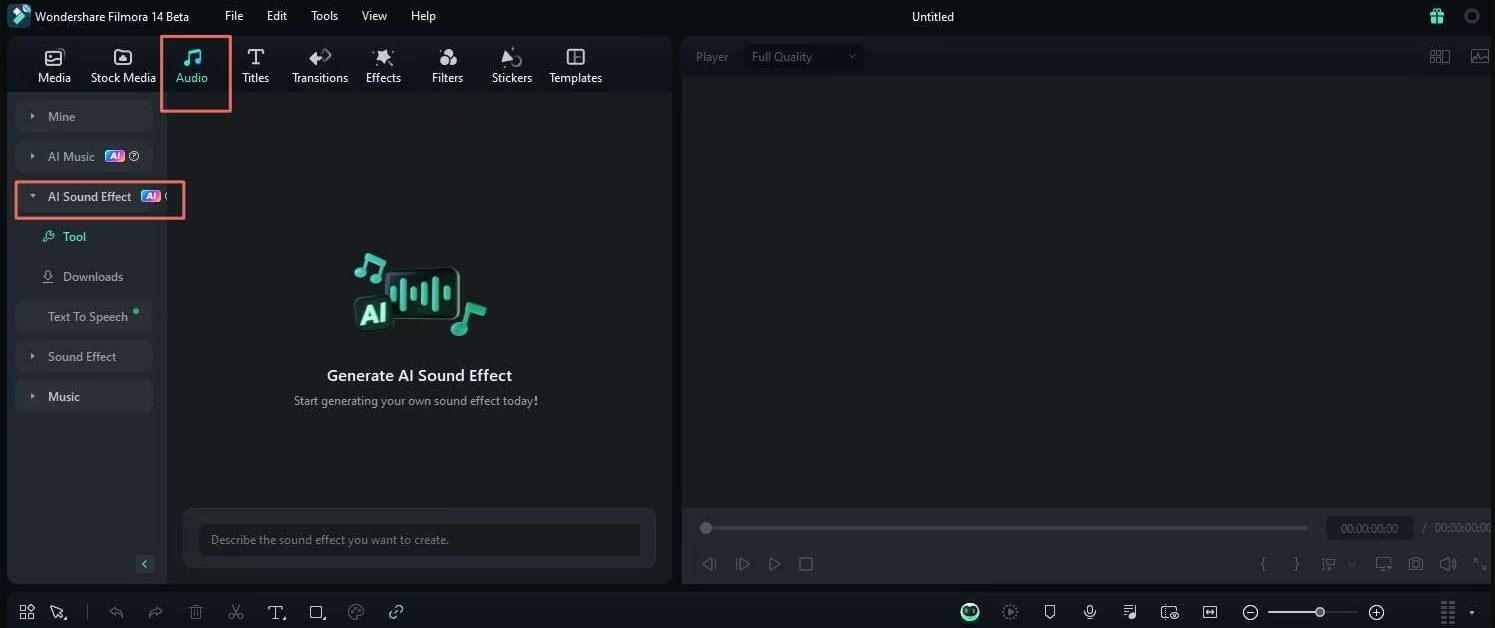1495x628 pixels.
Task: Open the Help menu
Action: pos(423,16)
